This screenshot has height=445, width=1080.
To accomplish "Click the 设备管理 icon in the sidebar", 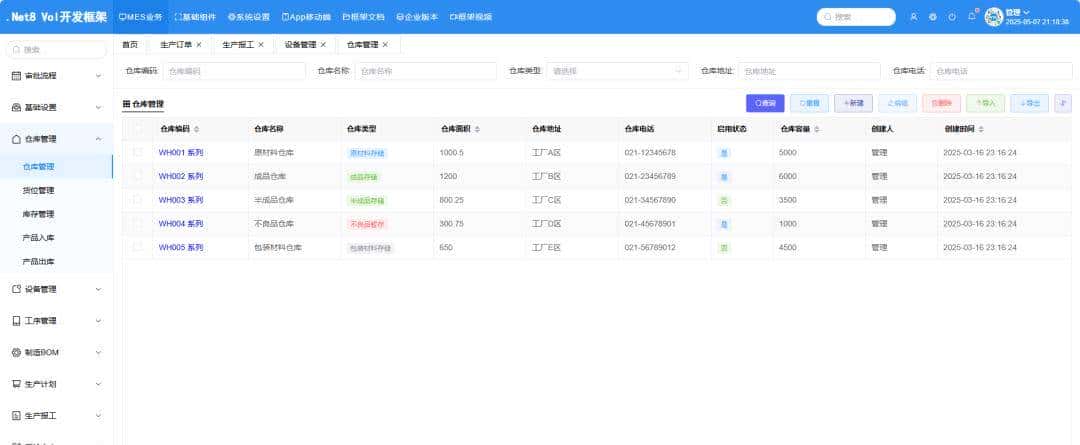I will pyautogui.click(x=17, y=289).
